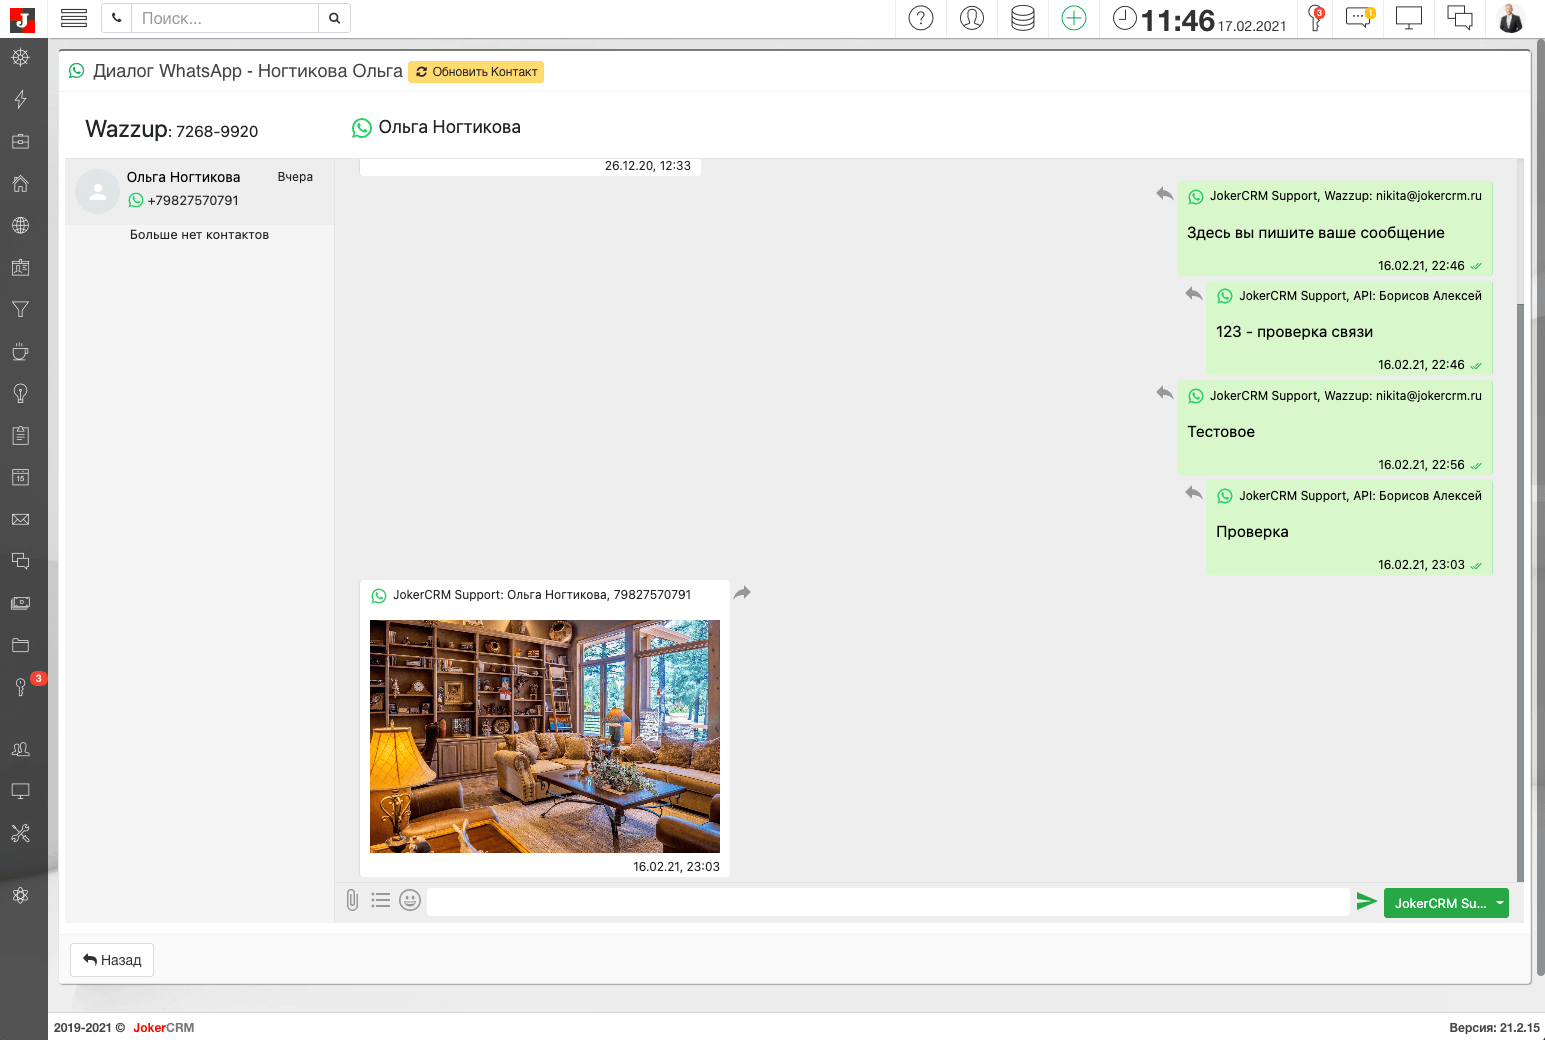Open the hamburger menu at top left
This screenshot has width=1545, height=1040.
click(x=73, y=17)
